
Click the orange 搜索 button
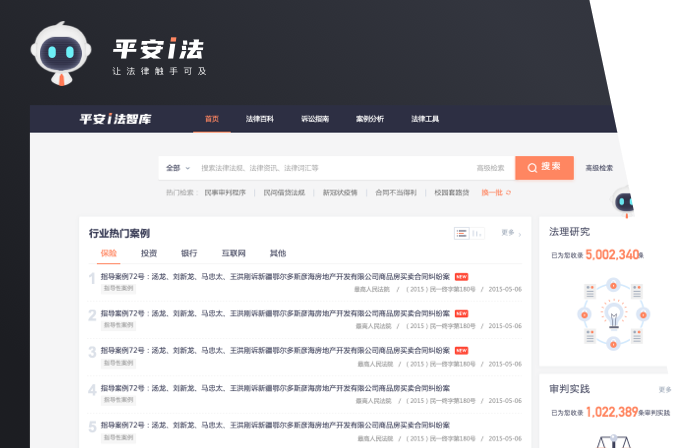click(x=544, y=168)
